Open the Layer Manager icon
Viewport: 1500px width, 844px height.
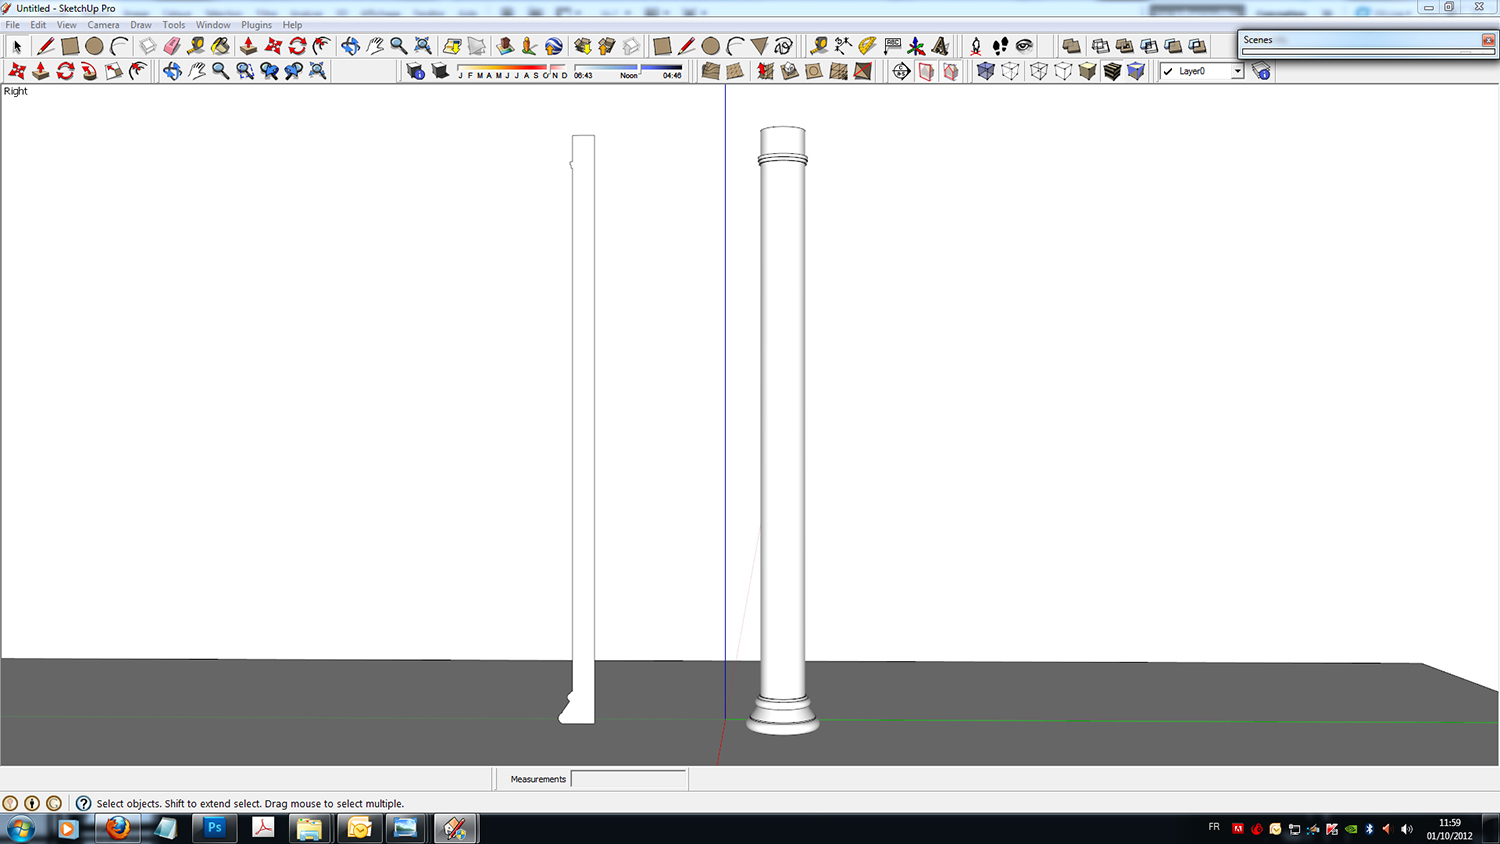point(1262,71)
